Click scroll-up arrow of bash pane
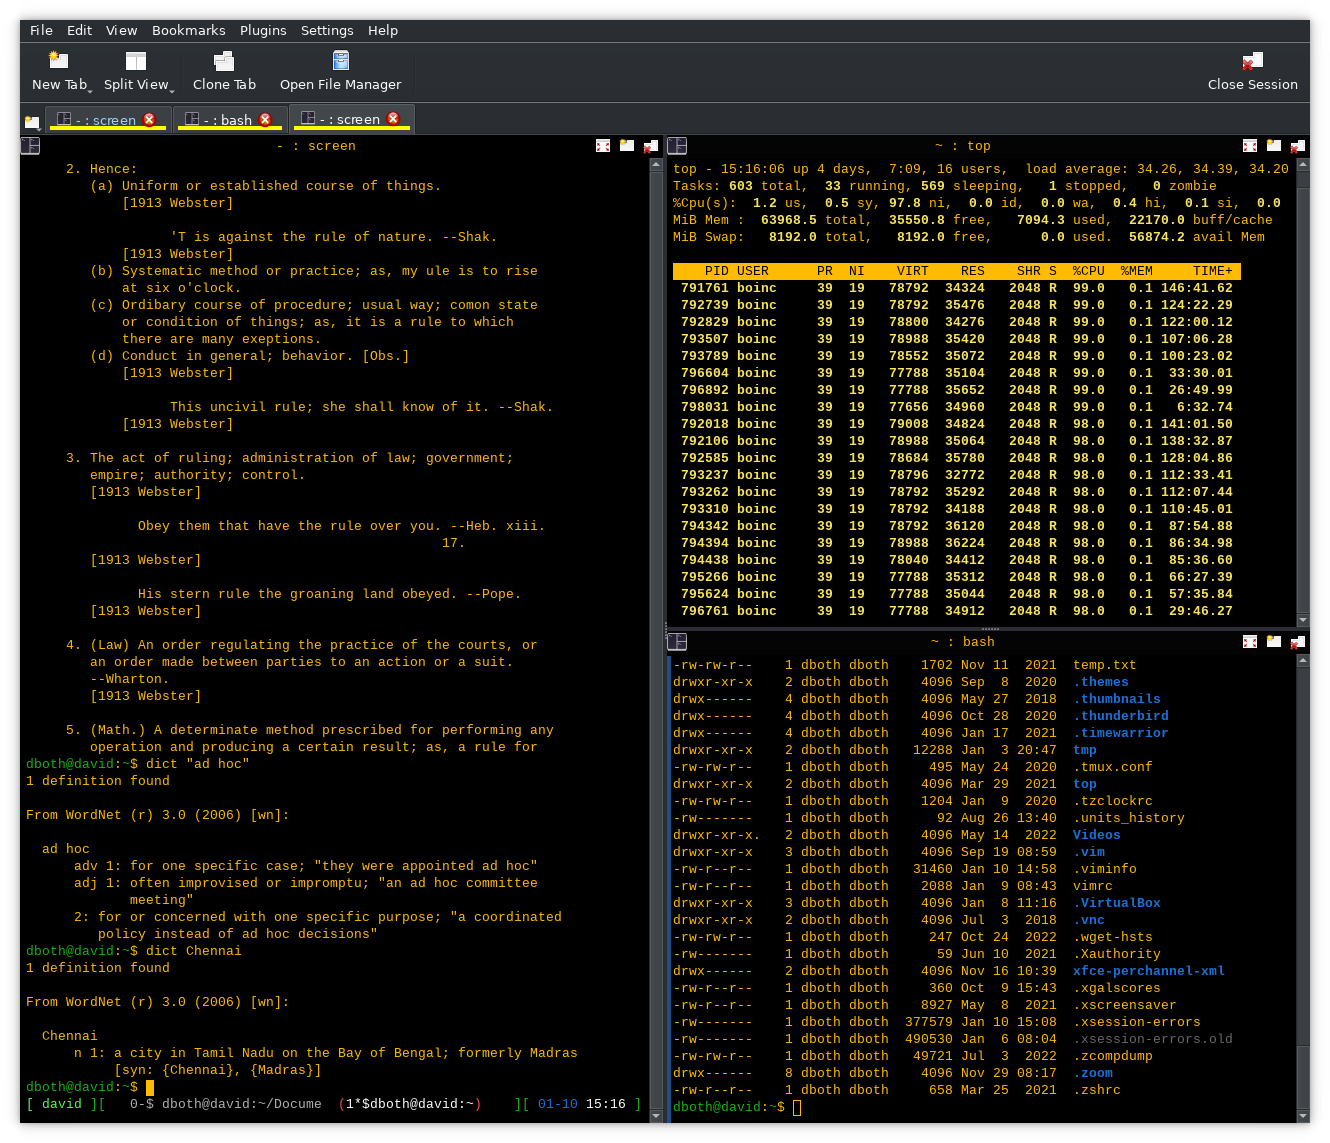The height and width of the screenshot is (1143, 1330). tap(1303, 660)
